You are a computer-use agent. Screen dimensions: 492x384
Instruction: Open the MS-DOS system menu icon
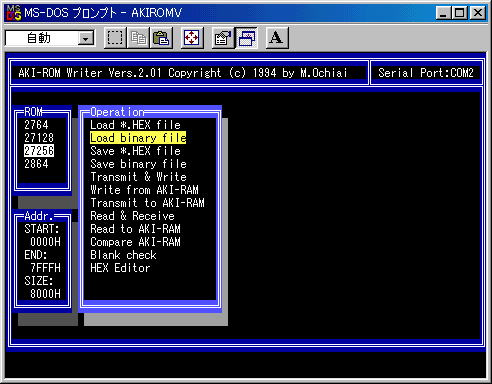pos(14,13)
